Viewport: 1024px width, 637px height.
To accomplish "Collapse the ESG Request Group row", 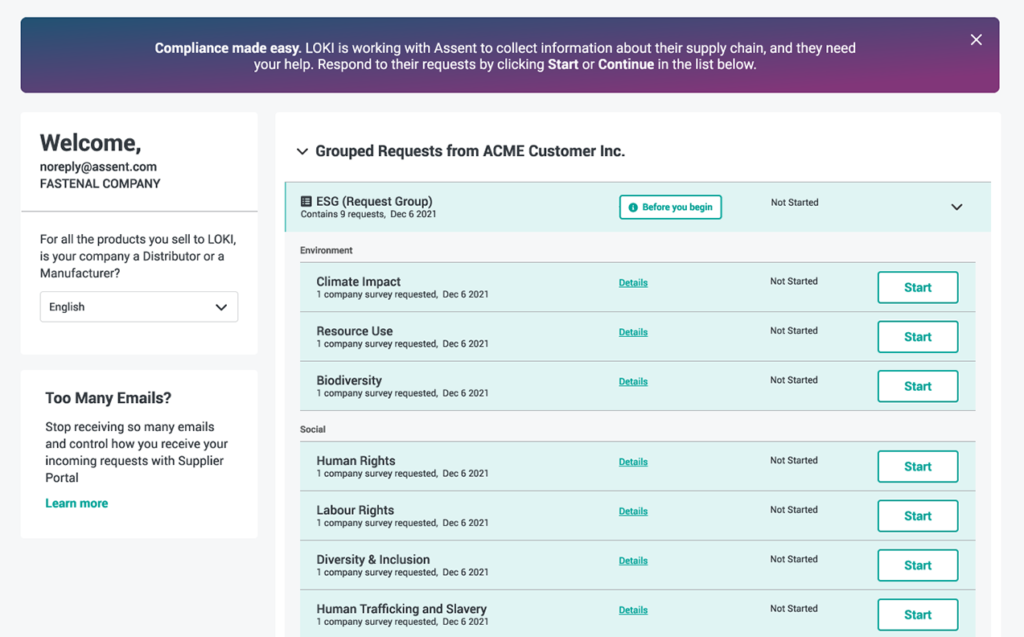I will coord(956,206).
